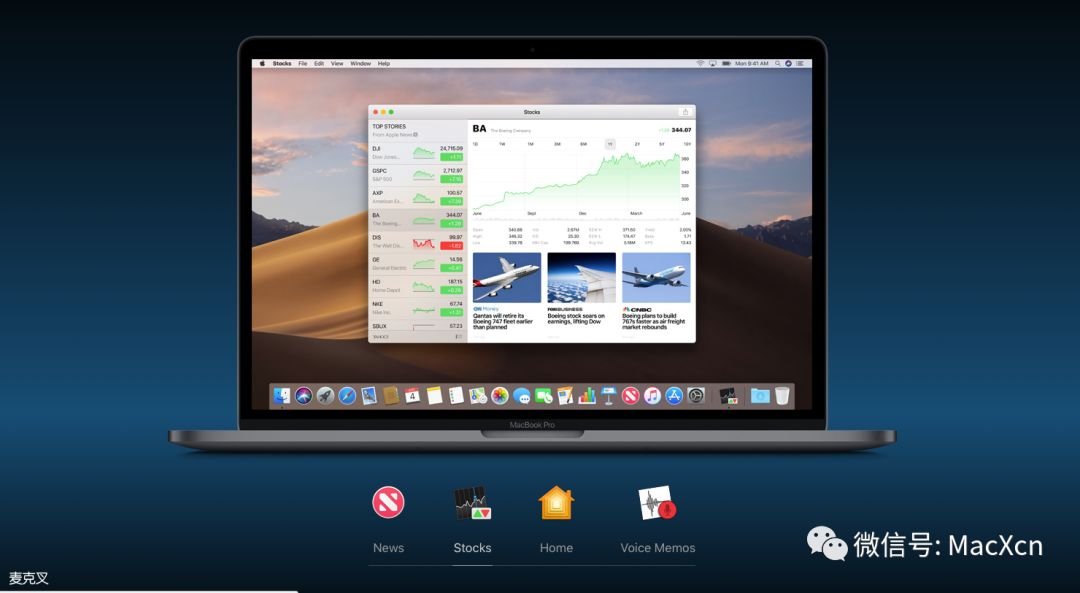Viewport: 1080px width, 593px height.
Task: Open Reminders list icon in Dock
Action: (456, 395)
